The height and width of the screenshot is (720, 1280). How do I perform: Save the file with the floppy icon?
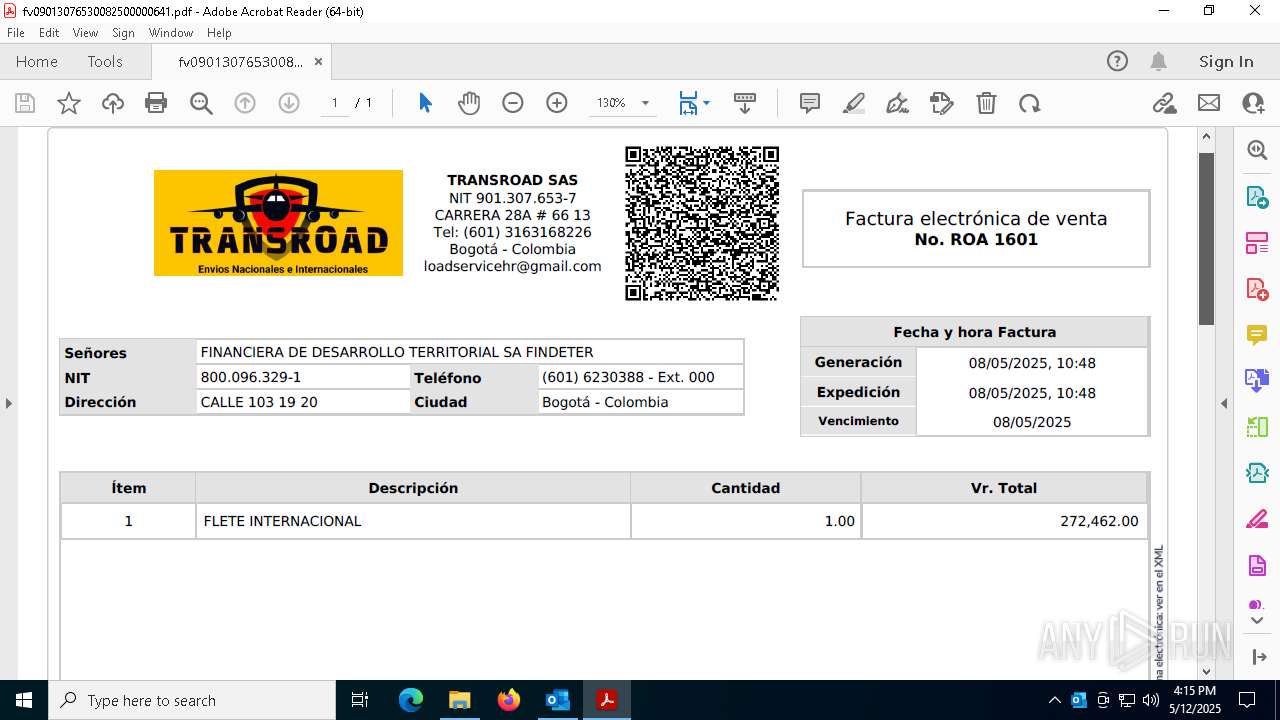pos(25,103)
